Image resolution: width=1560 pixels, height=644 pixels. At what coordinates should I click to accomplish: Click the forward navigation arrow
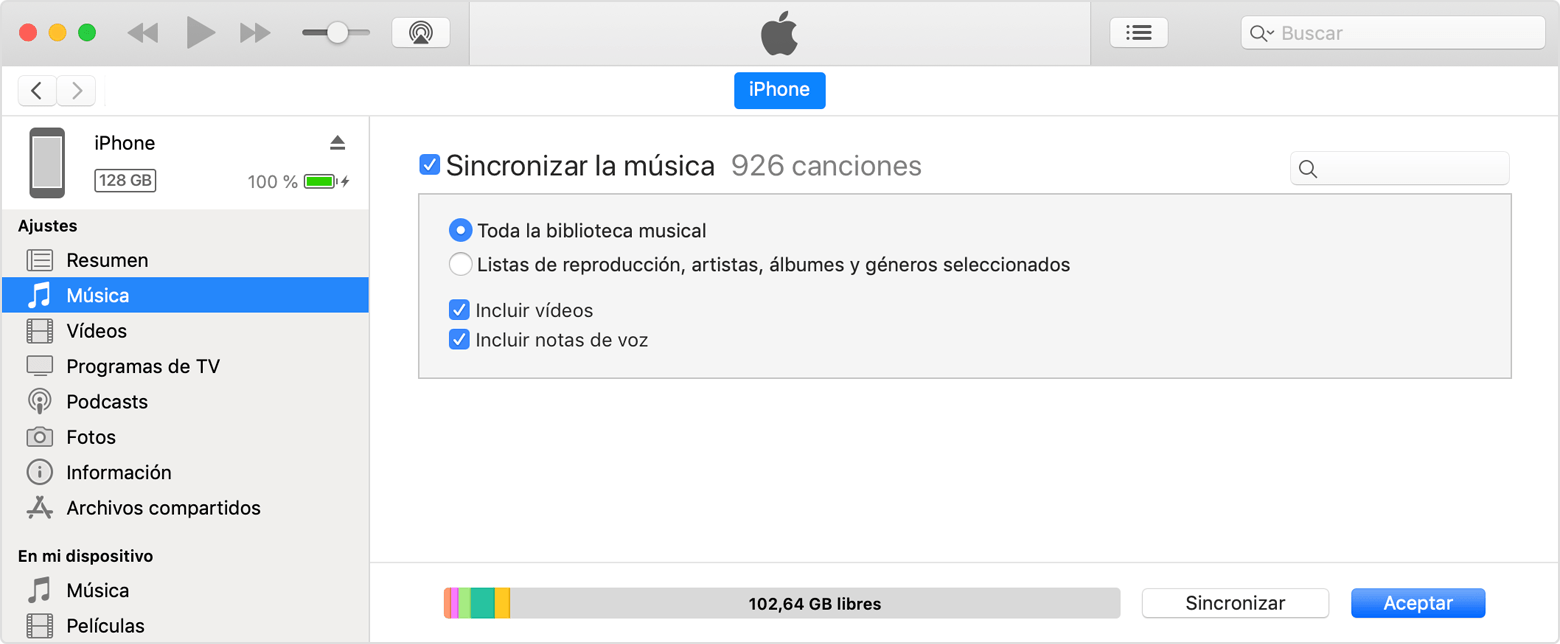click(x=76, y=91)
